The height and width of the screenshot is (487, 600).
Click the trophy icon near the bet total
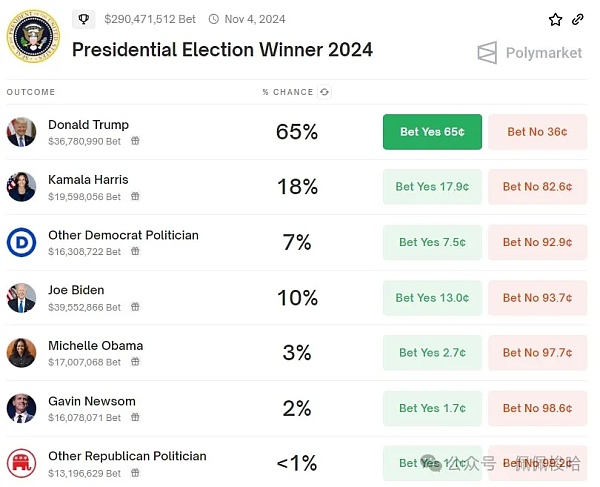(85, 19)
